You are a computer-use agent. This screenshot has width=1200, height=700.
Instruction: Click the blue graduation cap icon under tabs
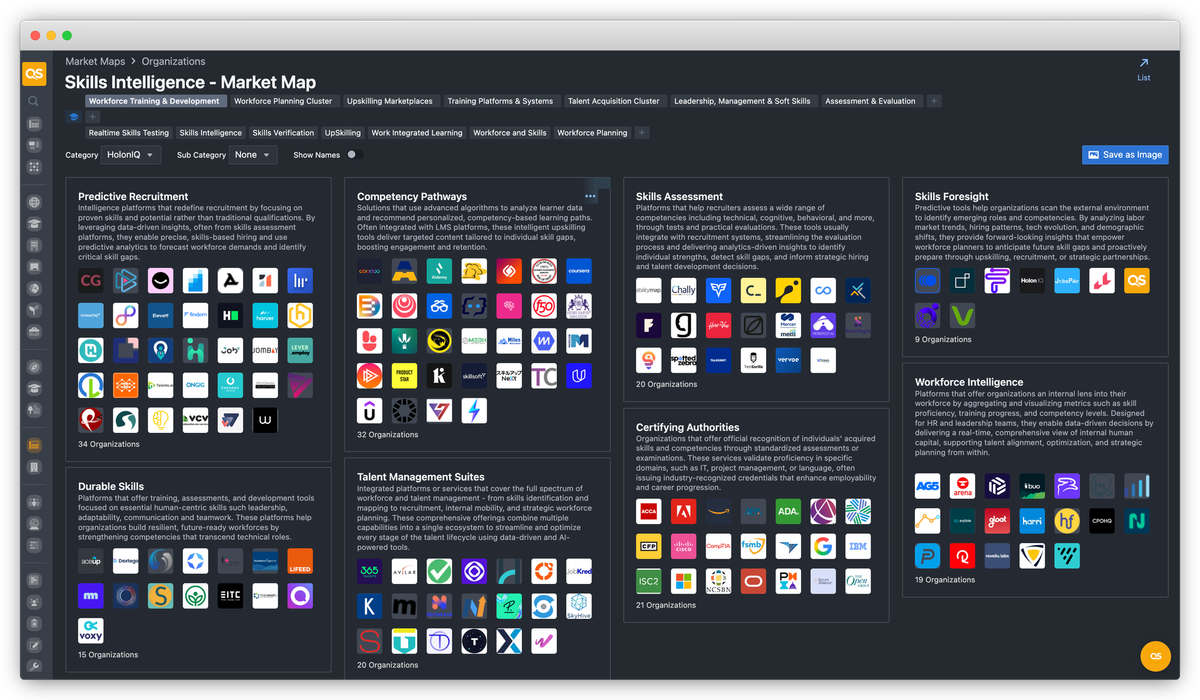point(74,117)
